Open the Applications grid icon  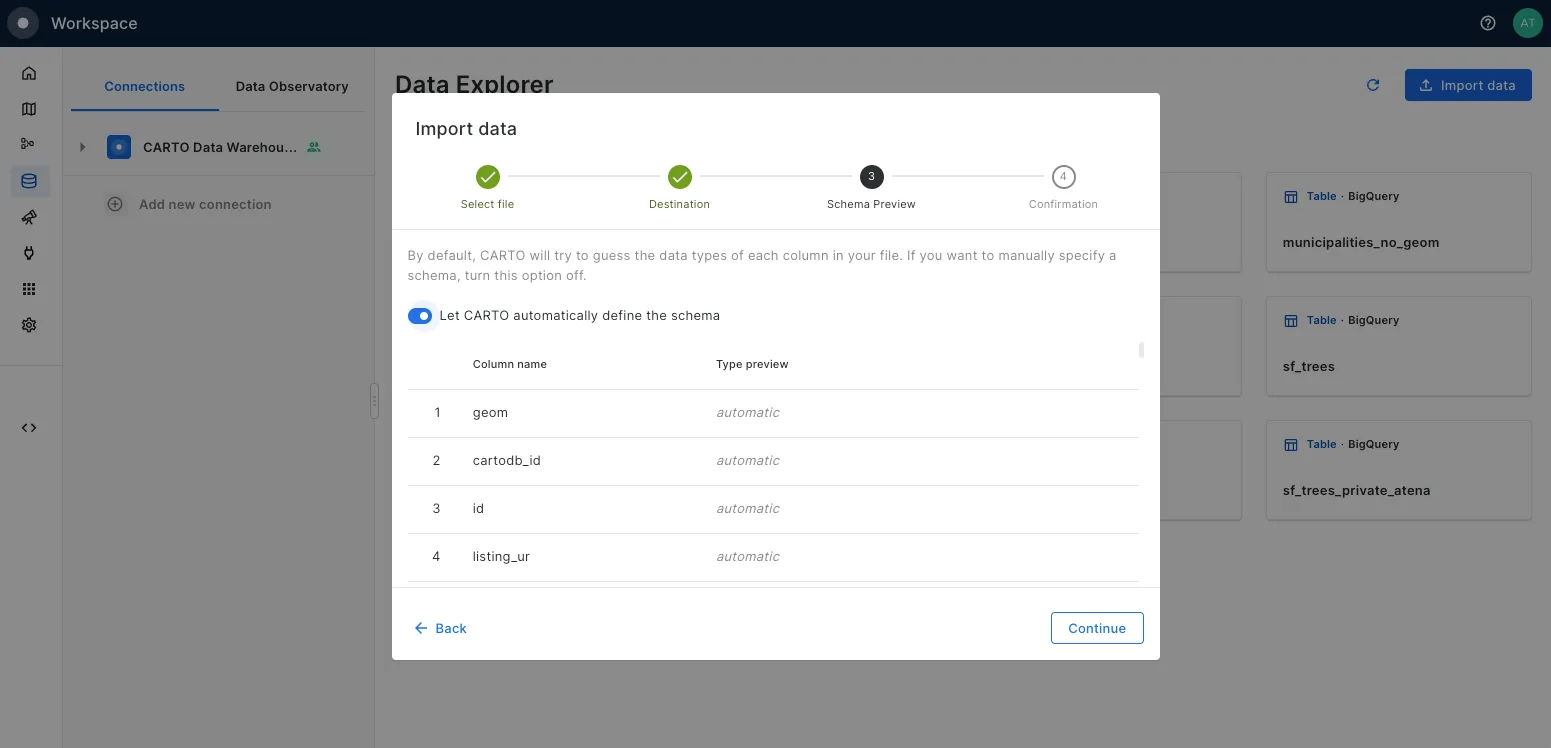29,289
